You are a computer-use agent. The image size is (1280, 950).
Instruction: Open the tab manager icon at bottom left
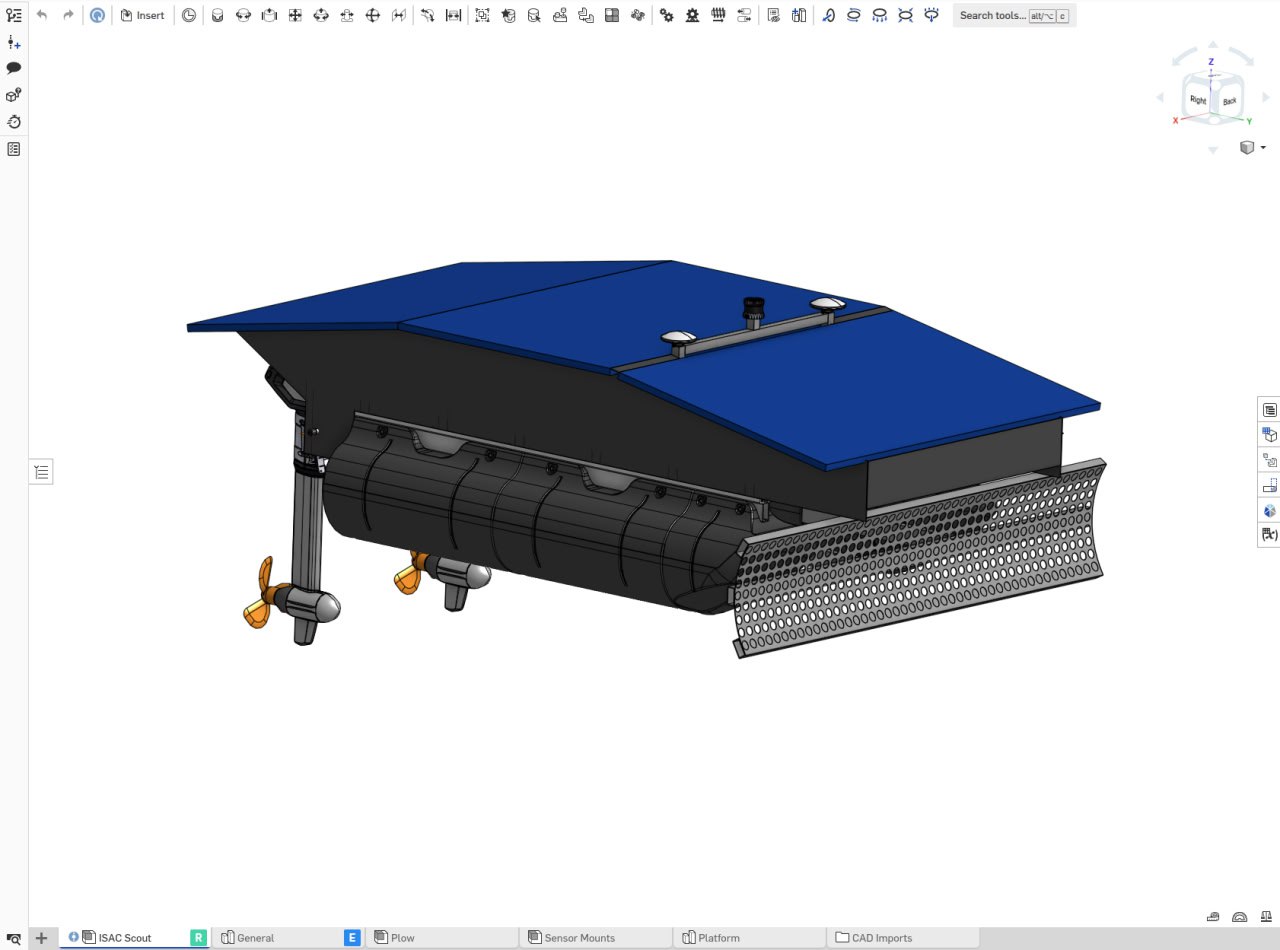14,938
